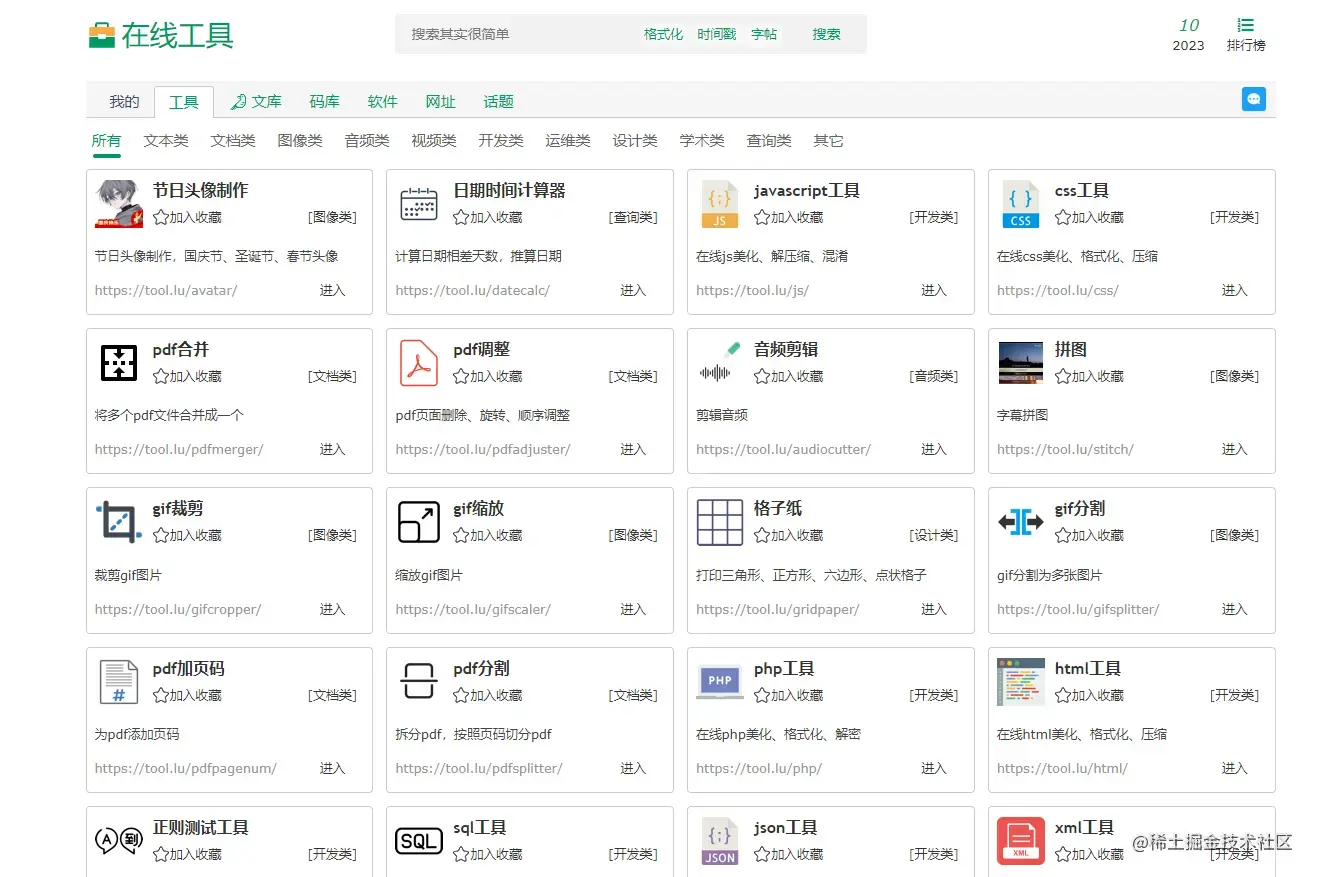Screen dimensions: 1317x877
Task: Click the json工具 JSON file icon
Action: 720,841
